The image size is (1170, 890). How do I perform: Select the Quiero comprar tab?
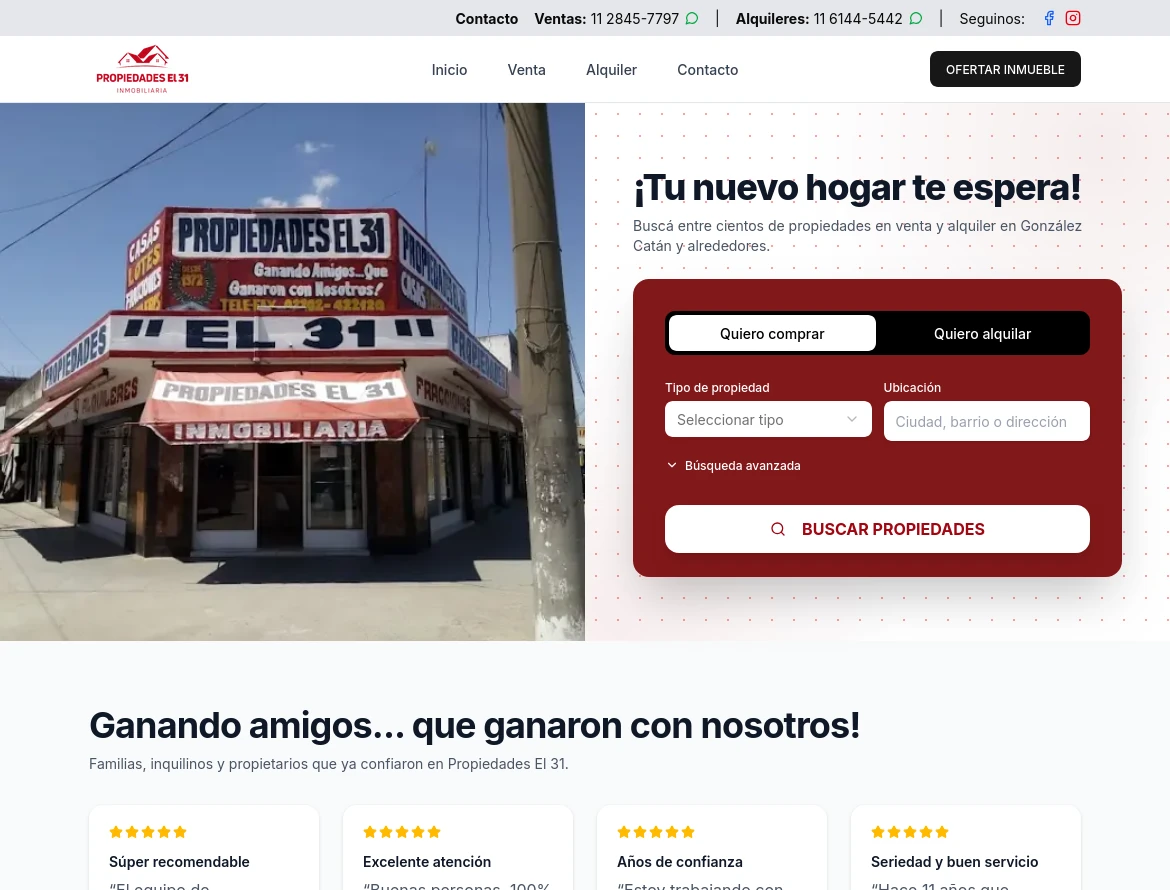[x=772, y=333]
